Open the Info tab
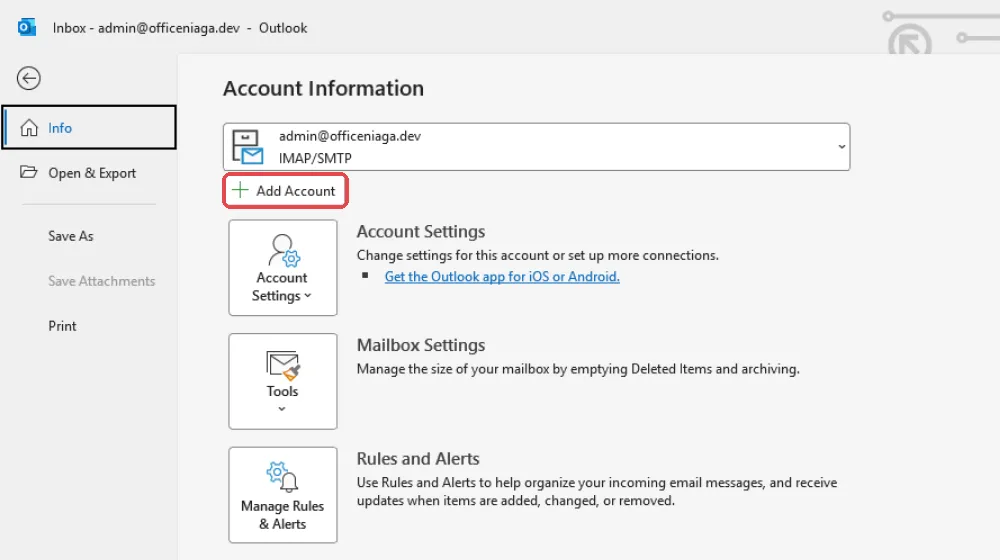The image size is (1000, 560). pyautogui.click(x=89, y=128)
